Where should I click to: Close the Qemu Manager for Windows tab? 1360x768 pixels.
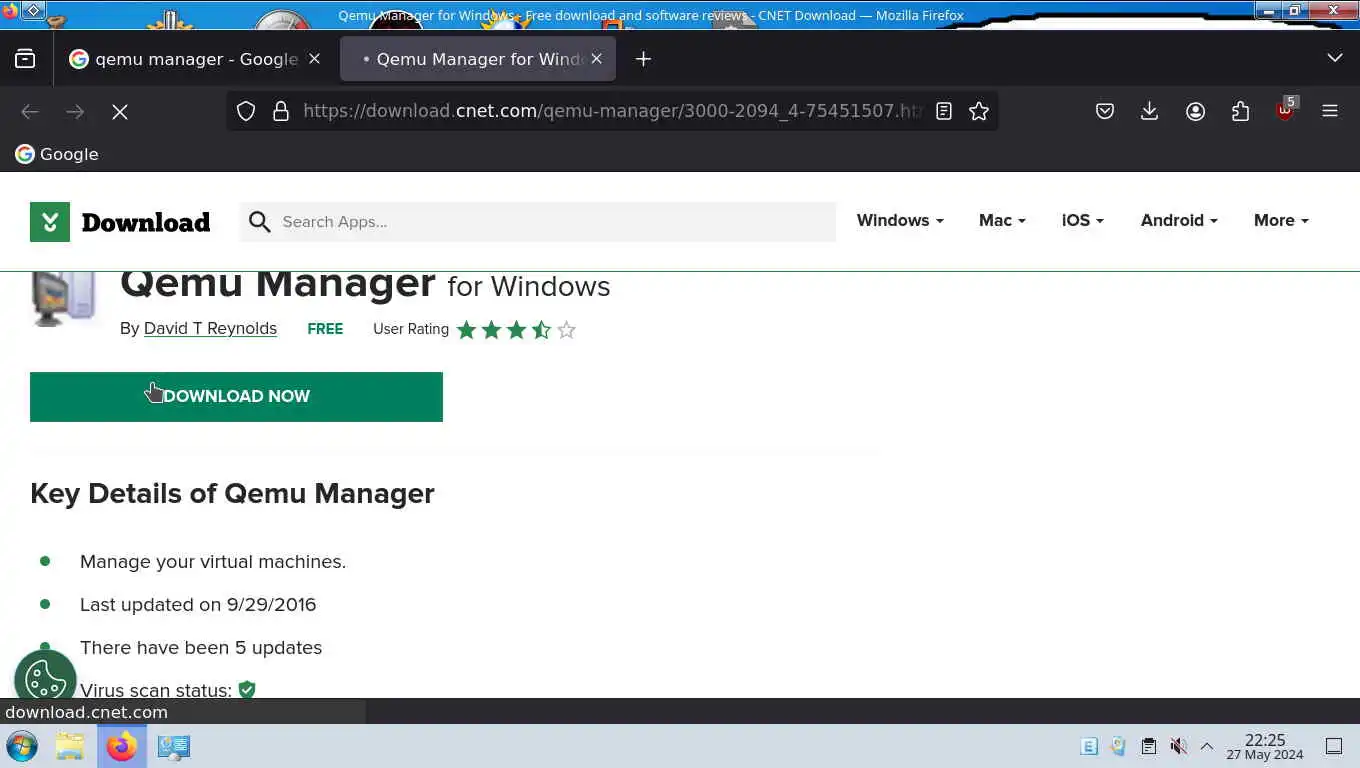(x=596, y=59)
